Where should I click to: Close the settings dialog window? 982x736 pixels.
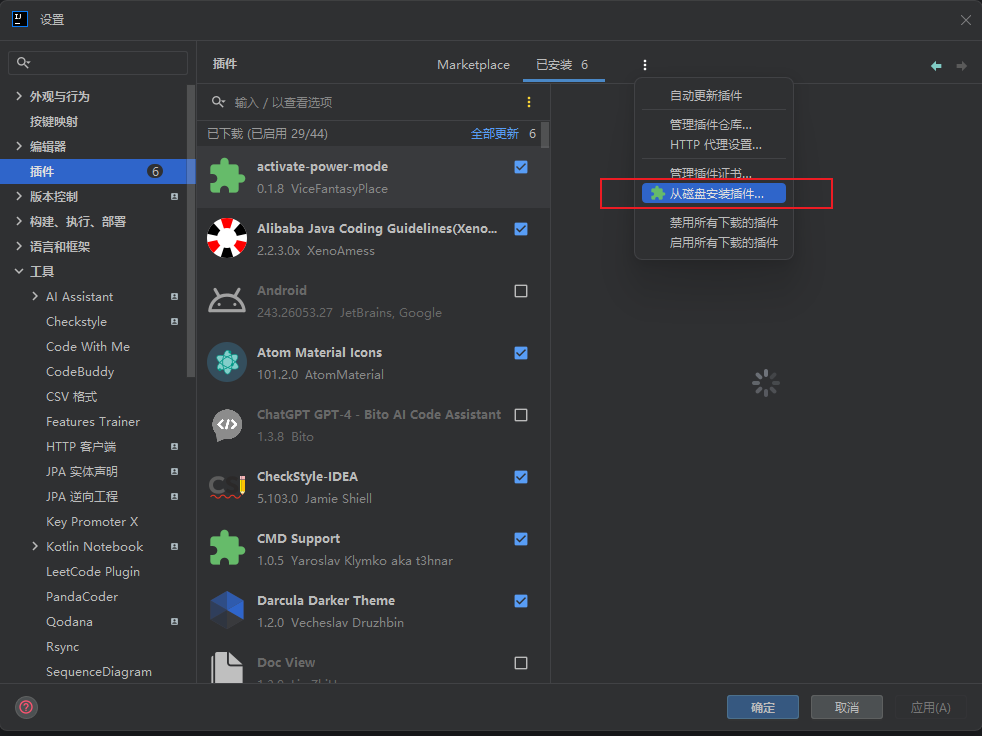click(966, 20)
